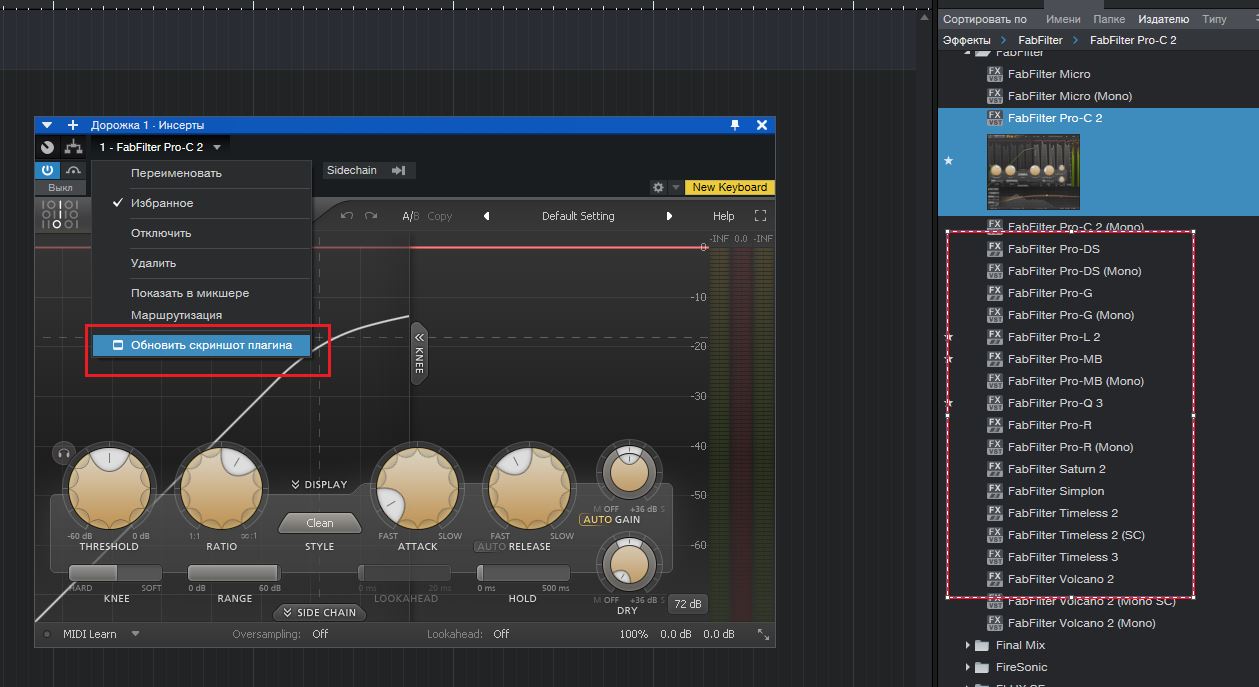Open the Default Setting preset menu
Viewport: 1259px width, 687px height.
pyautogui.click(x=578, y=216)
